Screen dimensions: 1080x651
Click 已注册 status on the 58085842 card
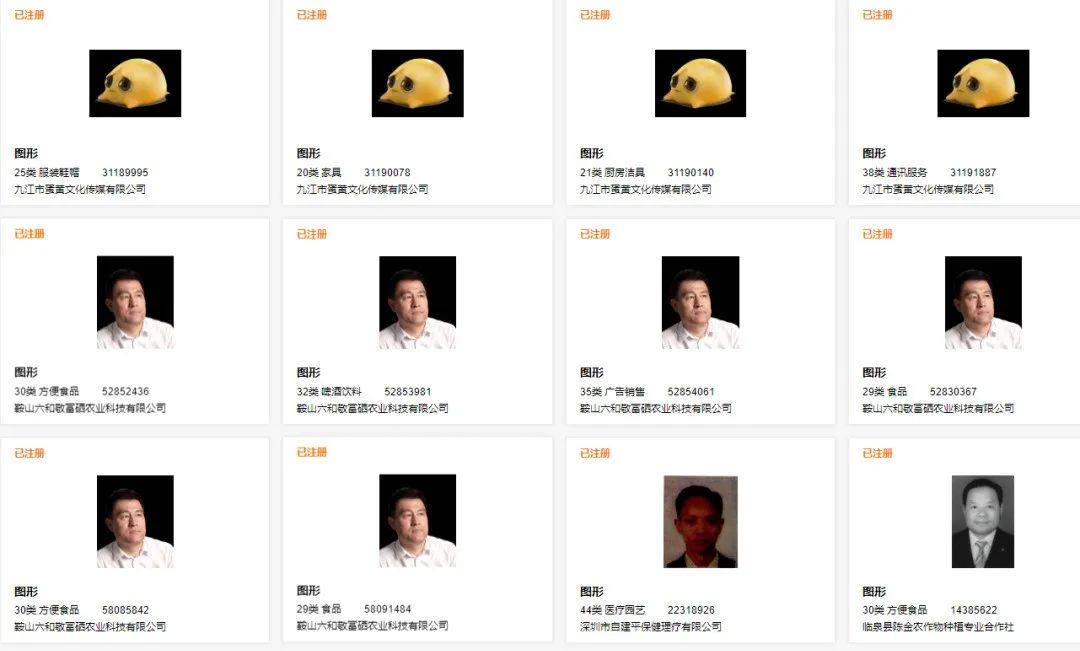(x=29, y=453)
